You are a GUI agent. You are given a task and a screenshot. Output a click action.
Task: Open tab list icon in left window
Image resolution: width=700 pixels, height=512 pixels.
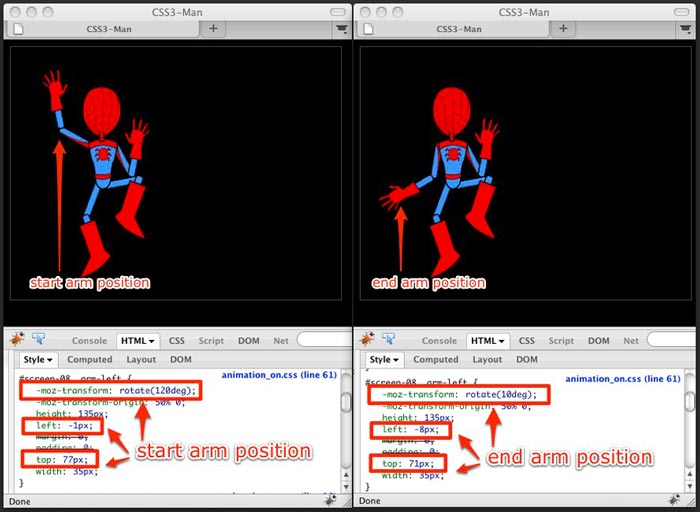[342, 29]
